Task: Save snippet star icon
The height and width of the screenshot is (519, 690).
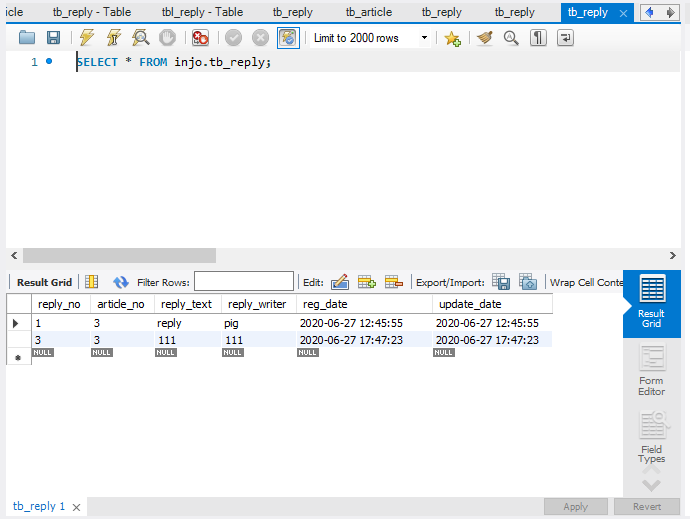Action: pyautogui.click(x=452, y=38)
